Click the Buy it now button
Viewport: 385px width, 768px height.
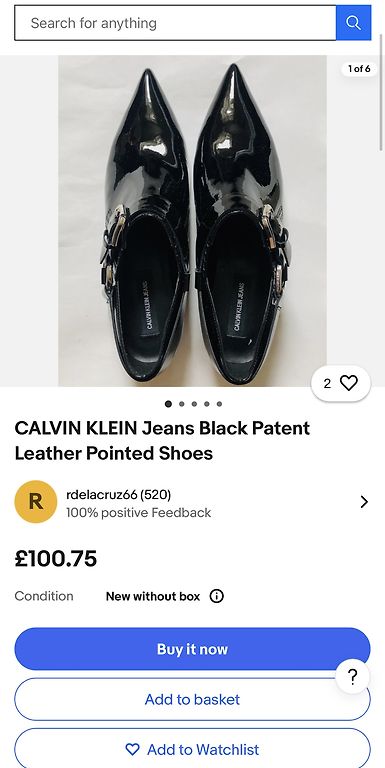point(192,649)
